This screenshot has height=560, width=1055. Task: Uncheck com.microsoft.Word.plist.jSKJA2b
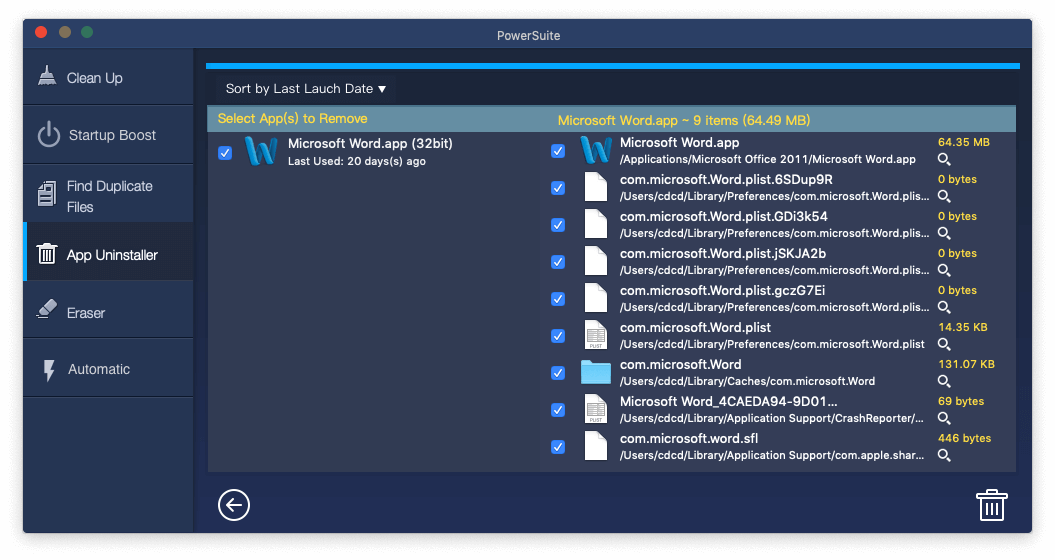(x=558, y=262)
